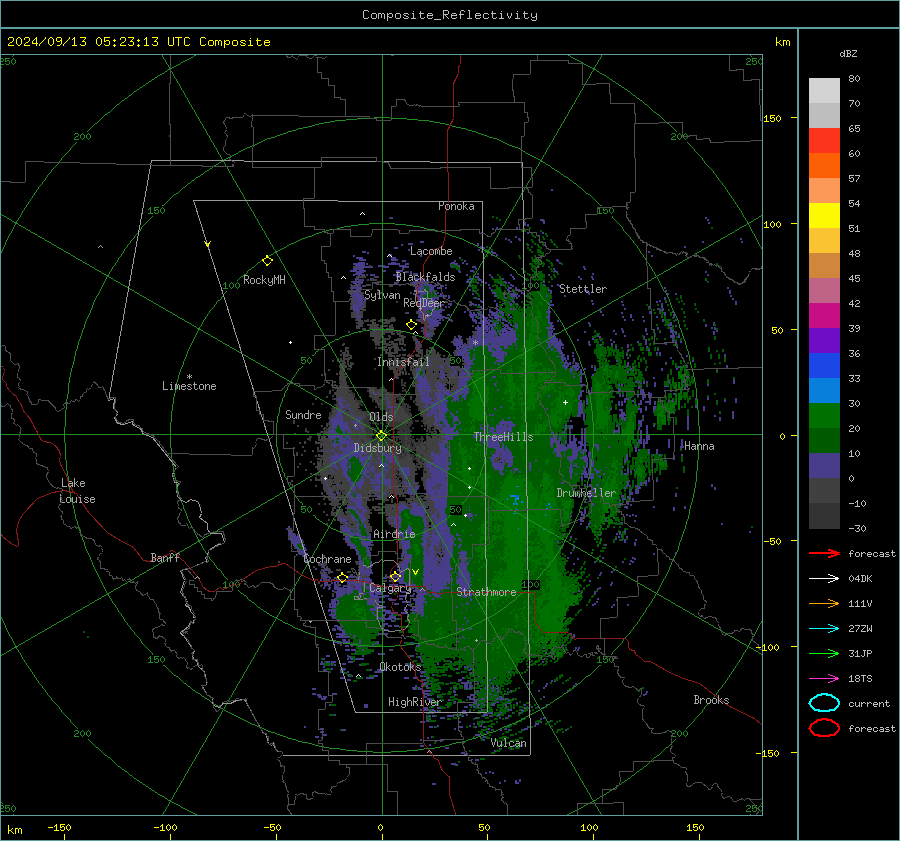The width and height of the screenshot is (900, 841).
Task: Click the 27ZW legend label
Action: (x=860, y=629)
